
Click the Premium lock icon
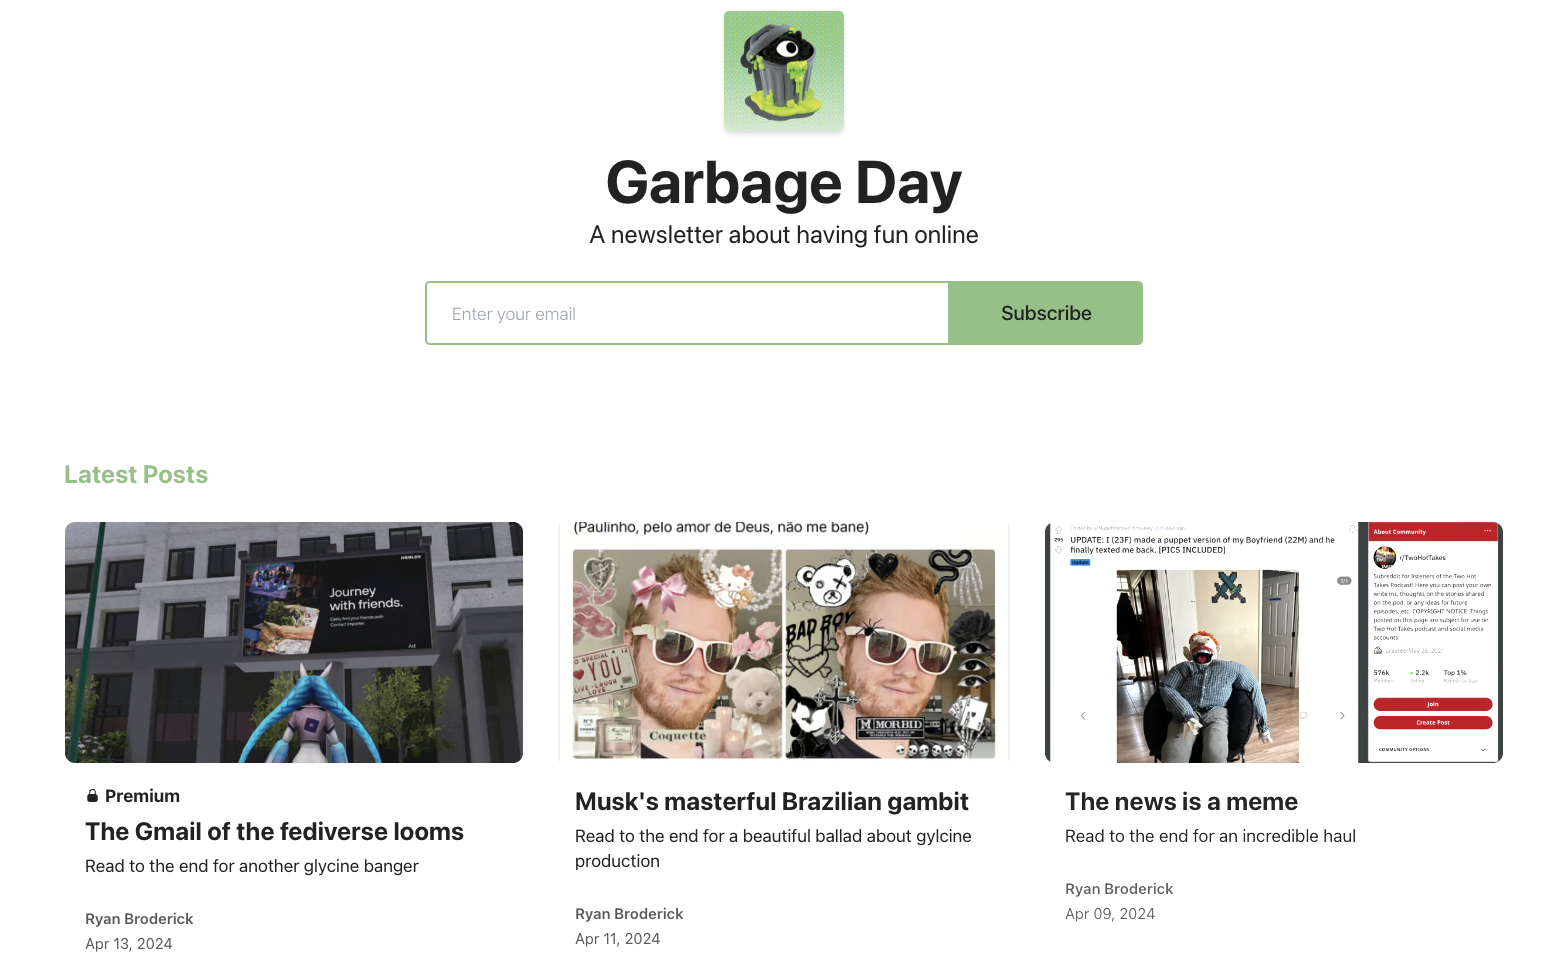(92, 796)
